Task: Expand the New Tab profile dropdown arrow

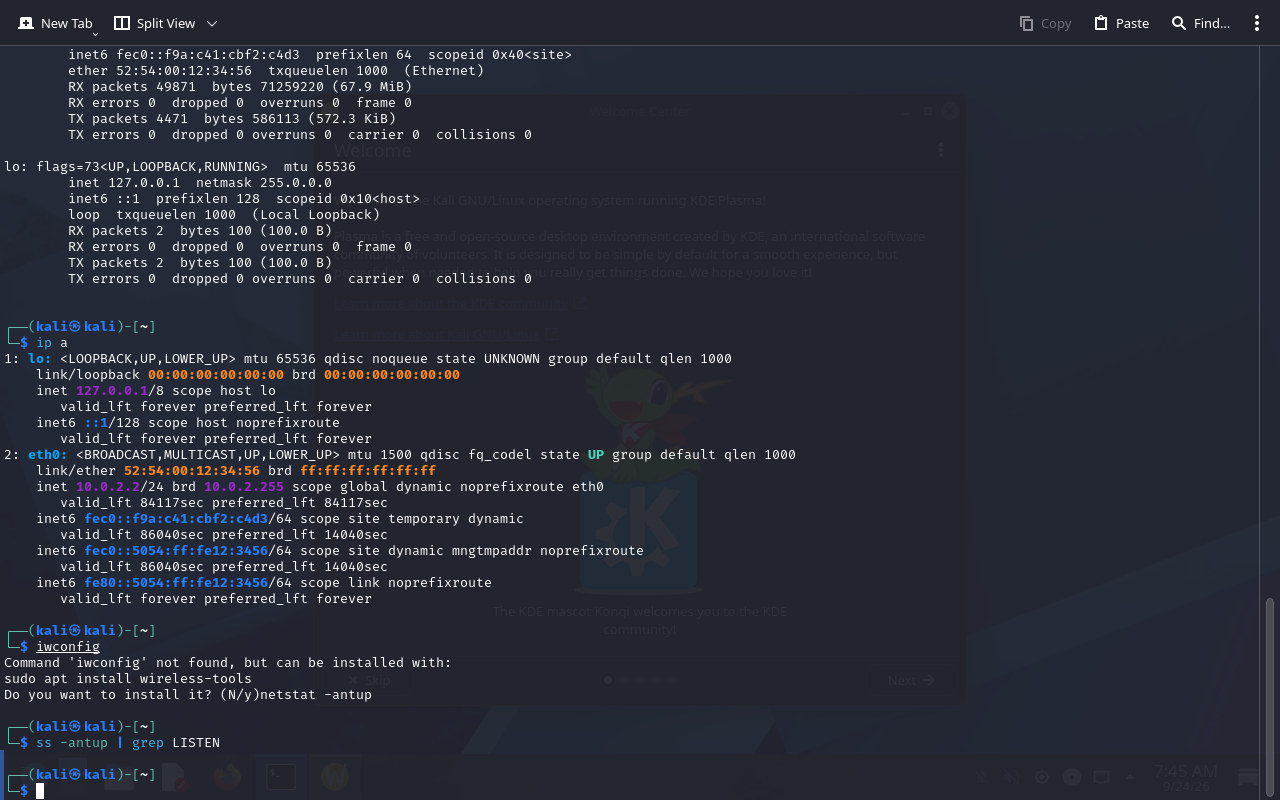Action: (96, 34)
